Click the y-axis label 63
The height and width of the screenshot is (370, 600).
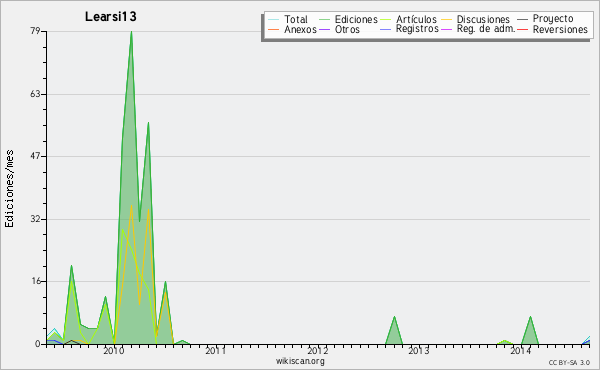35,94
